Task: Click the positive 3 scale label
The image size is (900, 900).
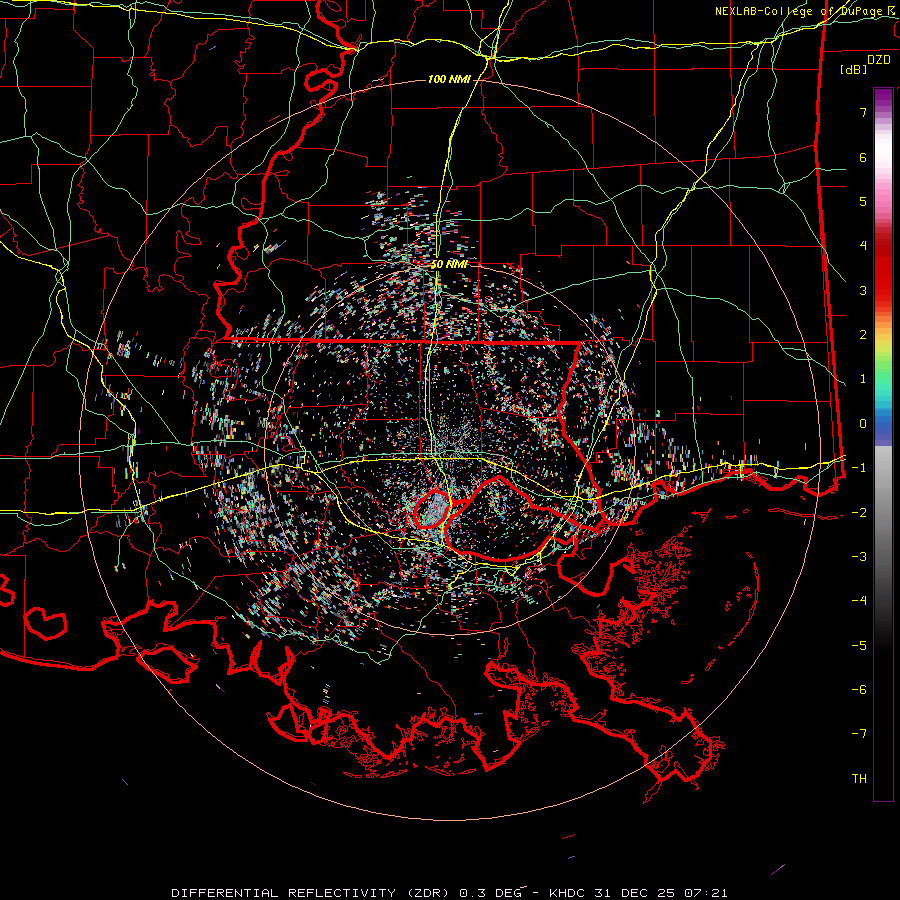Action: (x=863, y=290)
